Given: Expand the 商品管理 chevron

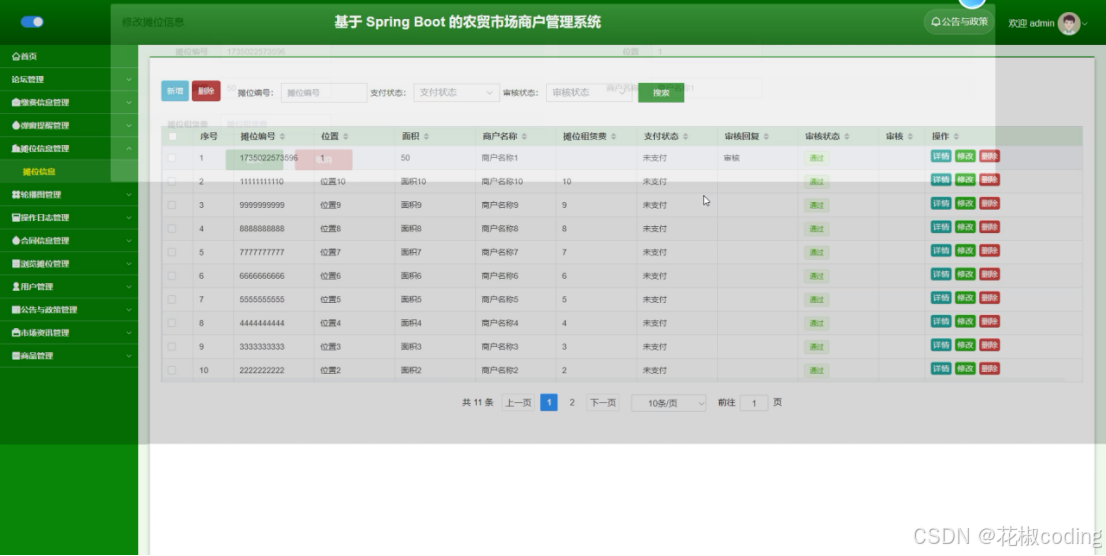Looking at the screenshot, I should click(129, 356).
